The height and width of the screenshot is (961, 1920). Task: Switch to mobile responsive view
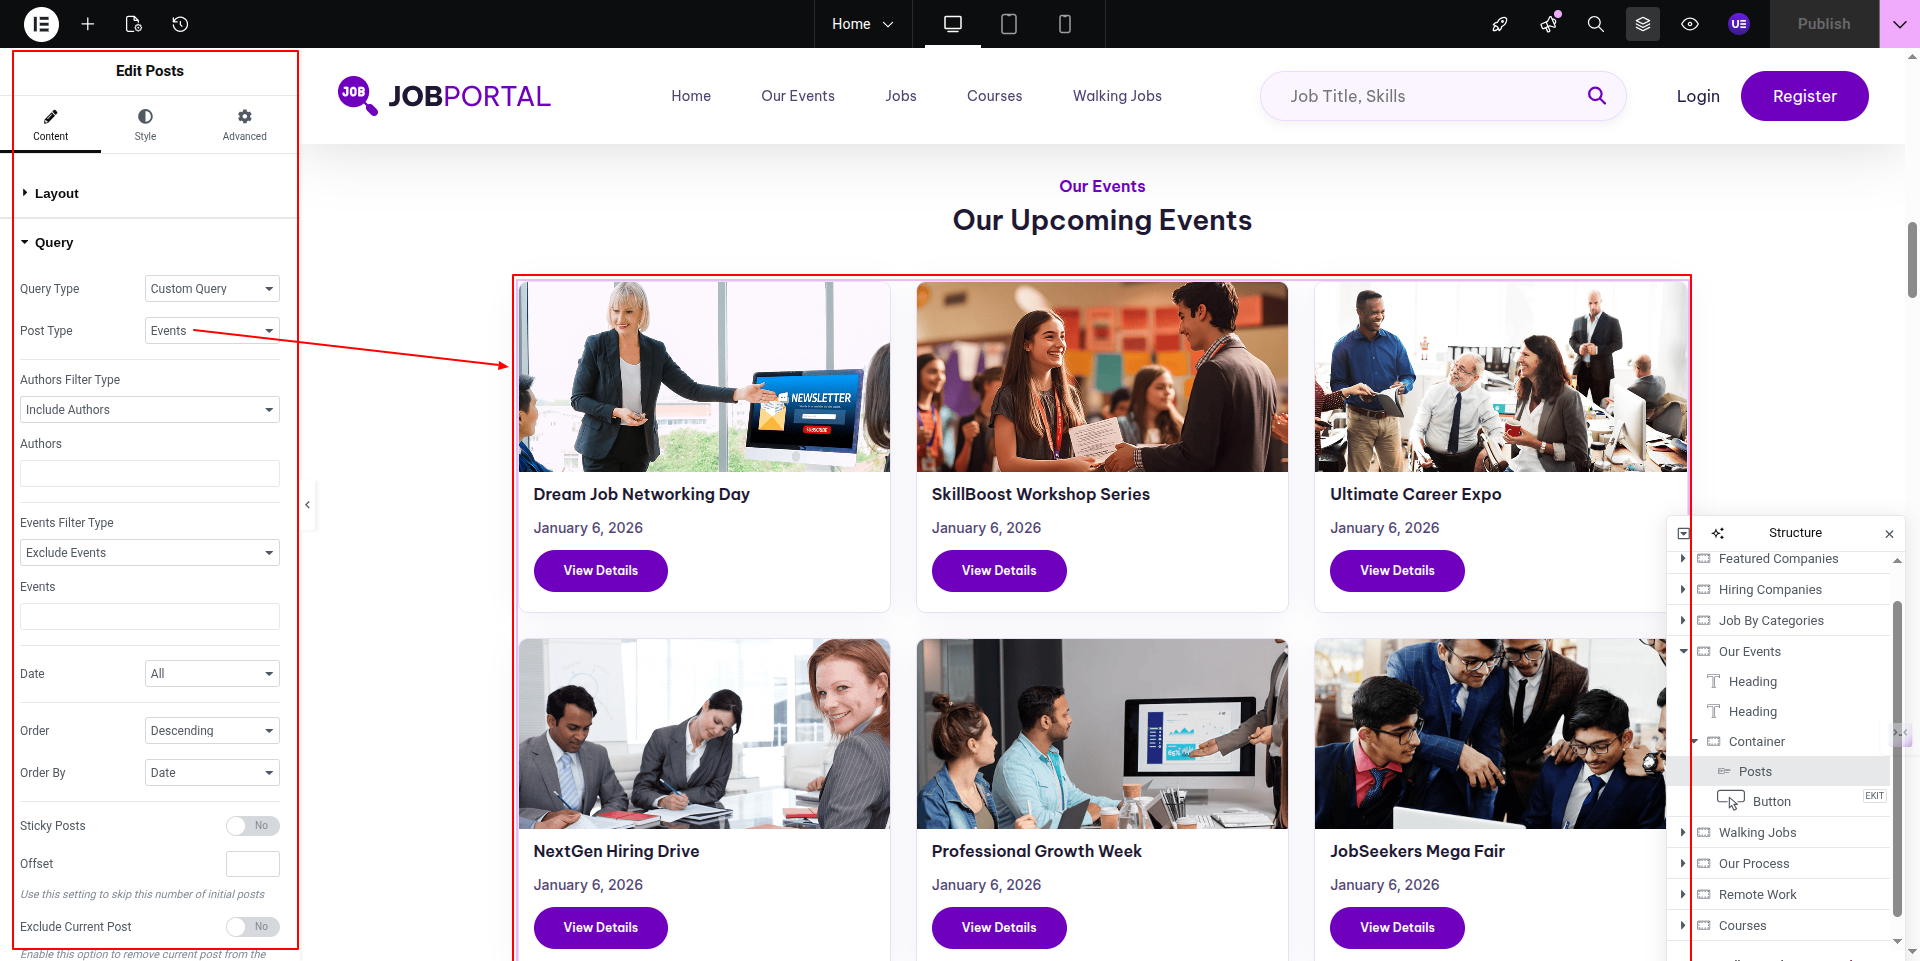point(1064,24)
